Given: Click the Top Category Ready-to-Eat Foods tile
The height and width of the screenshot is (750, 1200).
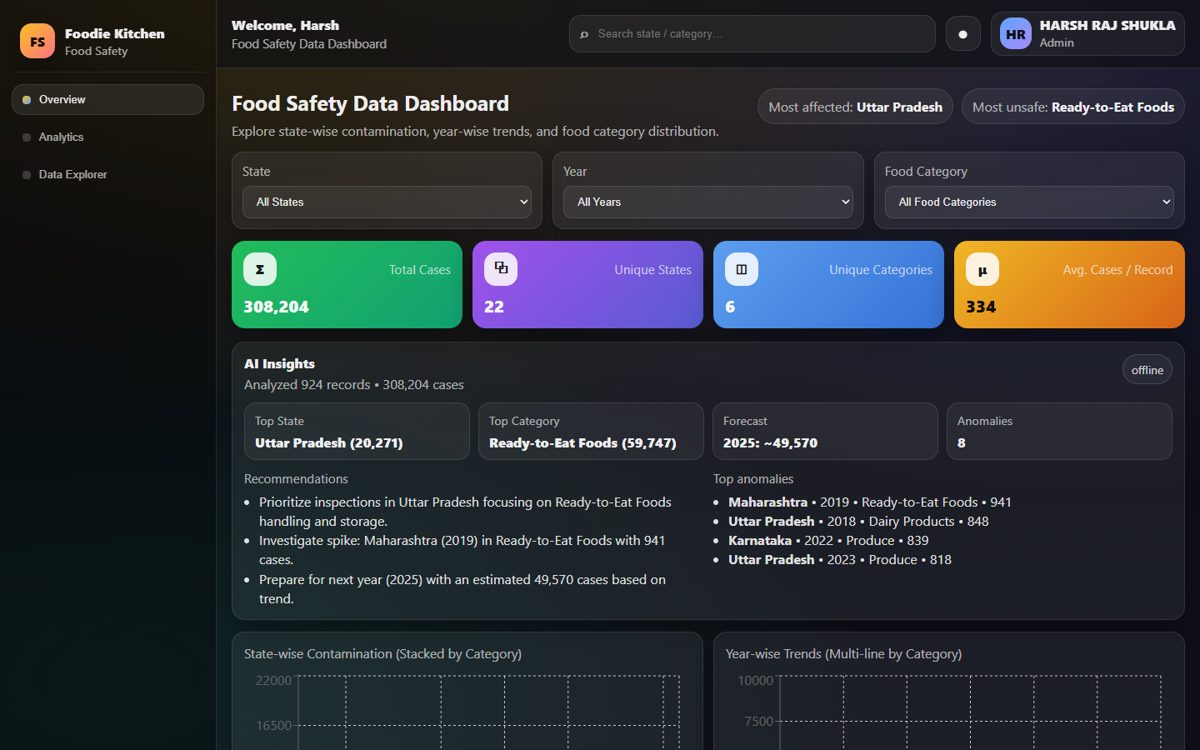Looking at the screenshot, I should pyautogui.click(x=591, y=432).
